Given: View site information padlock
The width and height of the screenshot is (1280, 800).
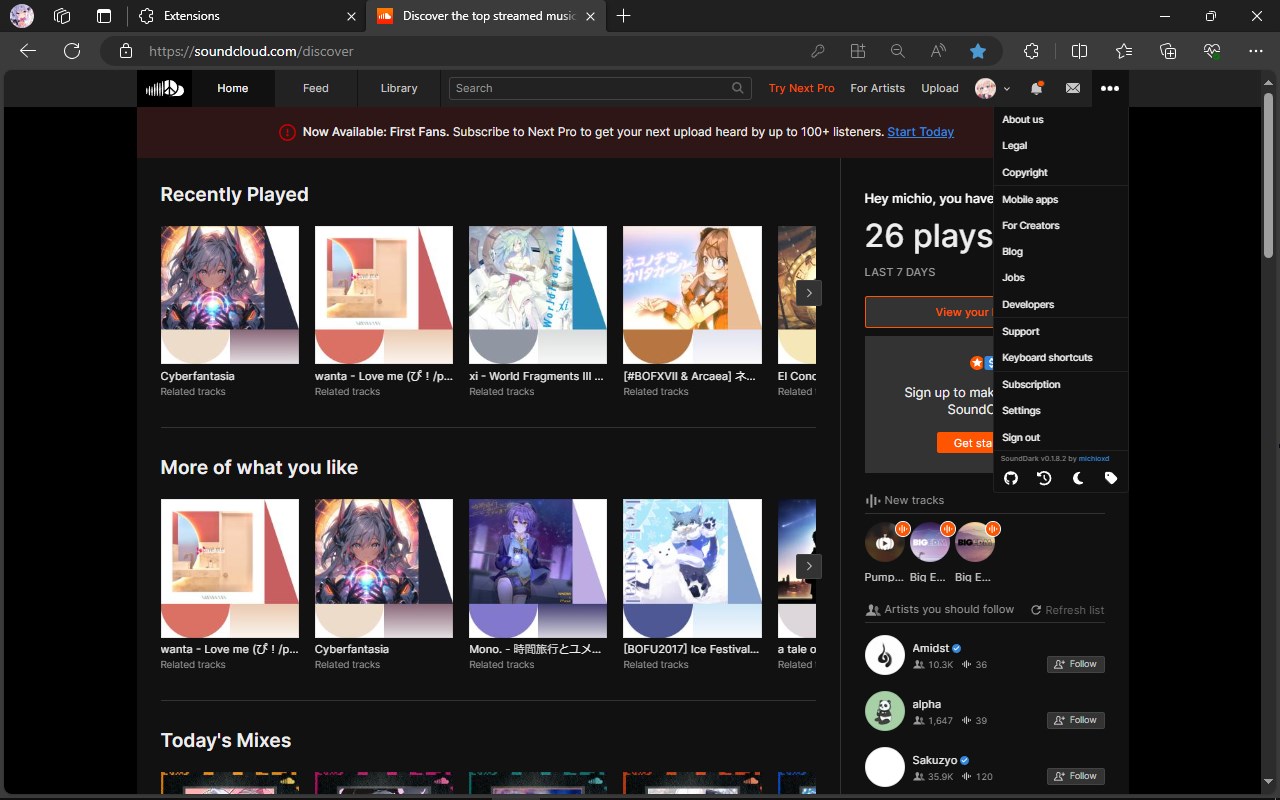Looking at the screenshot, I should click(125, 51).
